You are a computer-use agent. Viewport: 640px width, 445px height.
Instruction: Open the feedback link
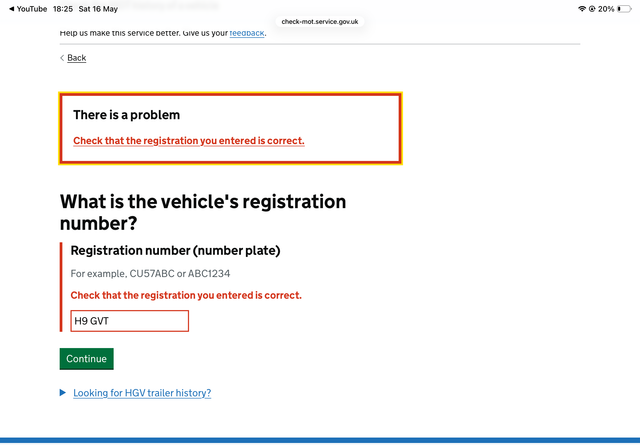[x=247, y=33]
